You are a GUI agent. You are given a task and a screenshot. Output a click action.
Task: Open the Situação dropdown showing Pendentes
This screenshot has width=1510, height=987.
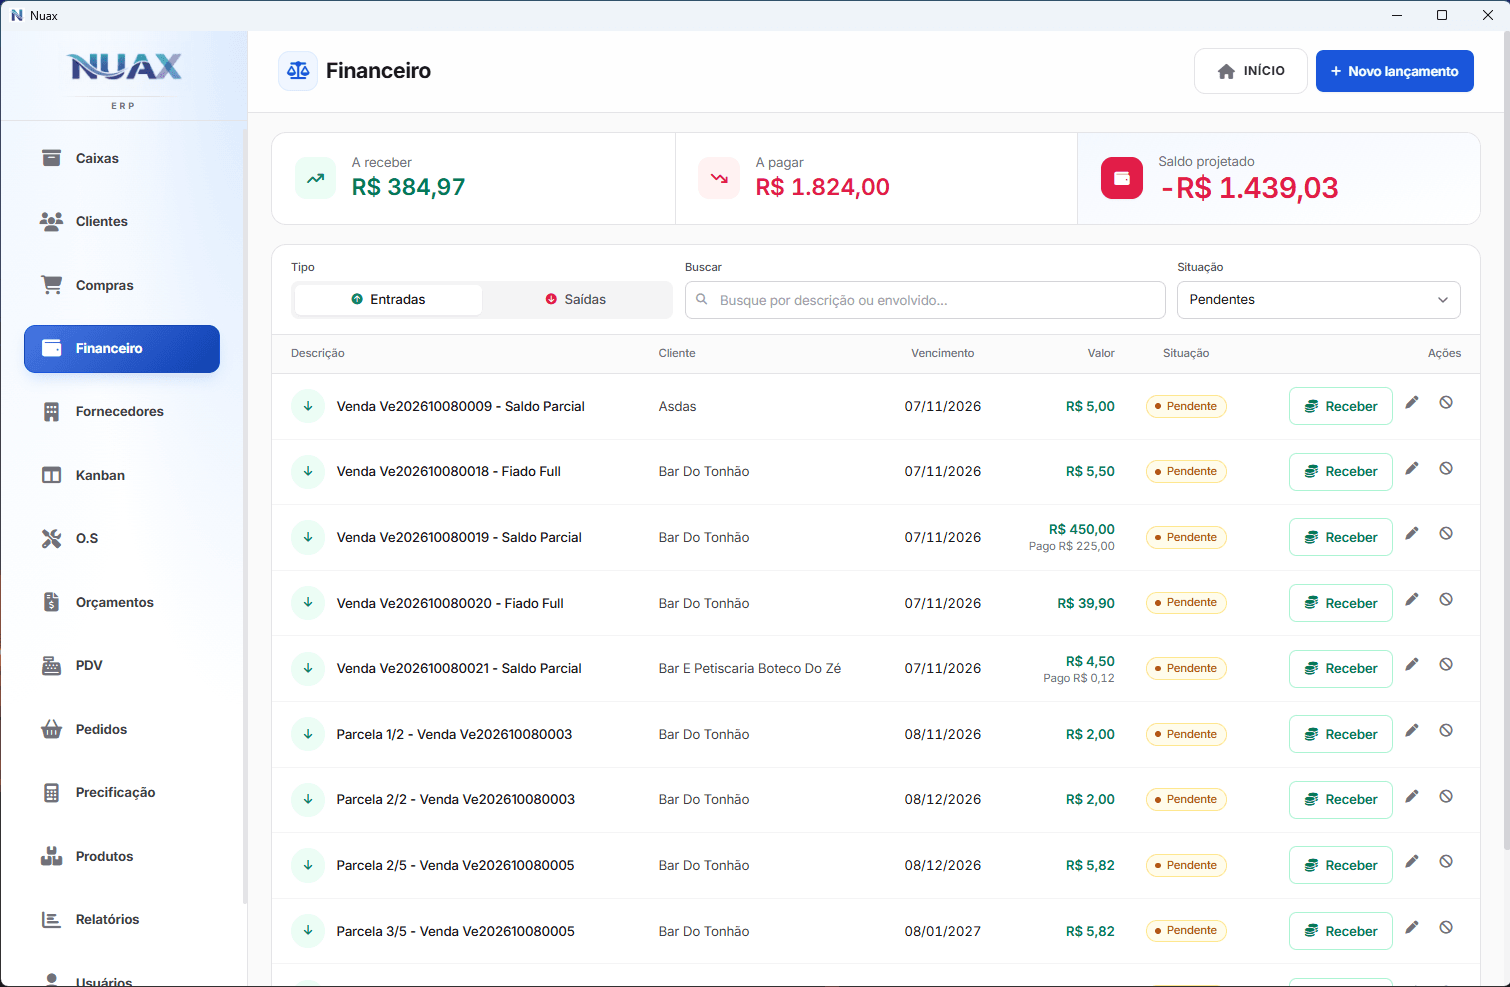coord(1318,300)
